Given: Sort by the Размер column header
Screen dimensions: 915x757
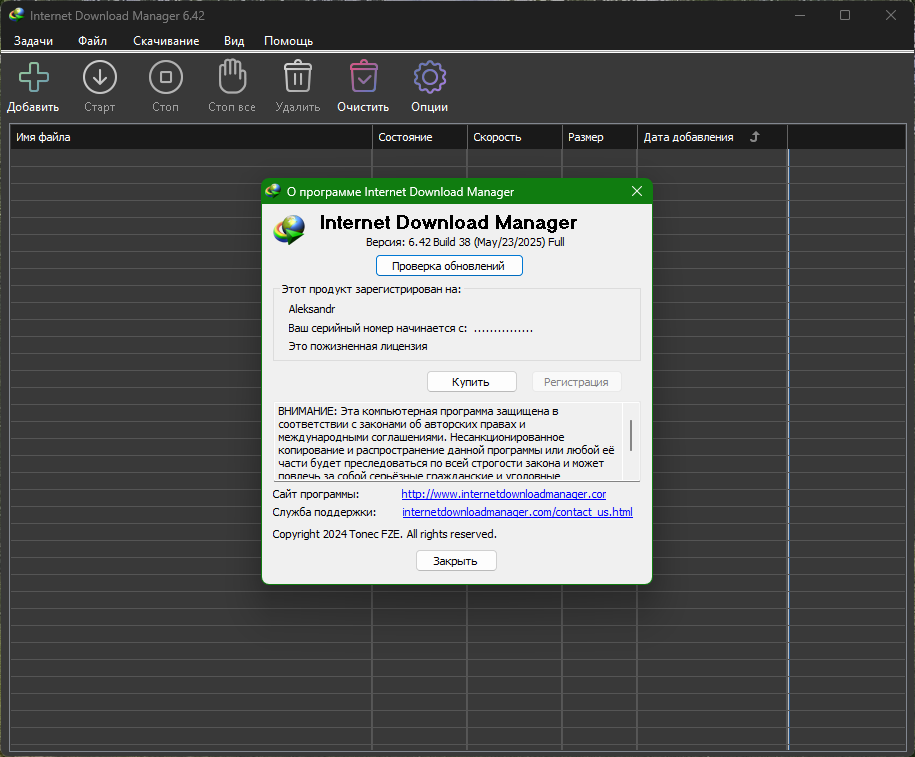Looking at the screenshot, I should tap(599, 137).
